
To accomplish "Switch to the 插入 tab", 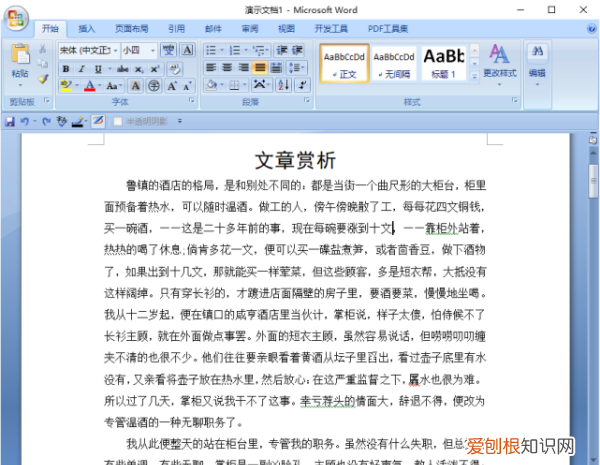I will 86,29.
